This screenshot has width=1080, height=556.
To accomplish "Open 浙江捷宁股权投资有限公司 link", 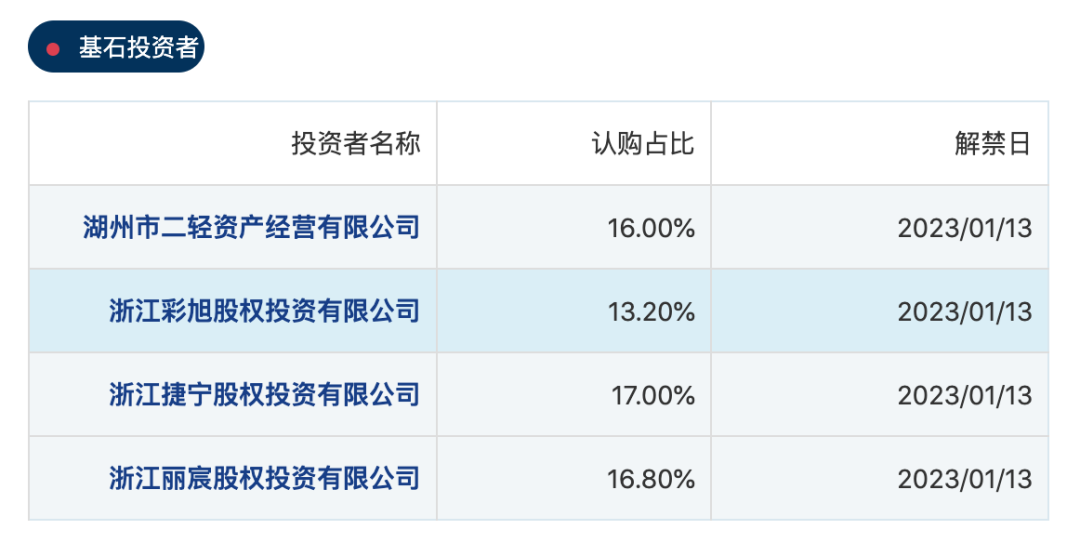I will click(264, 395).
